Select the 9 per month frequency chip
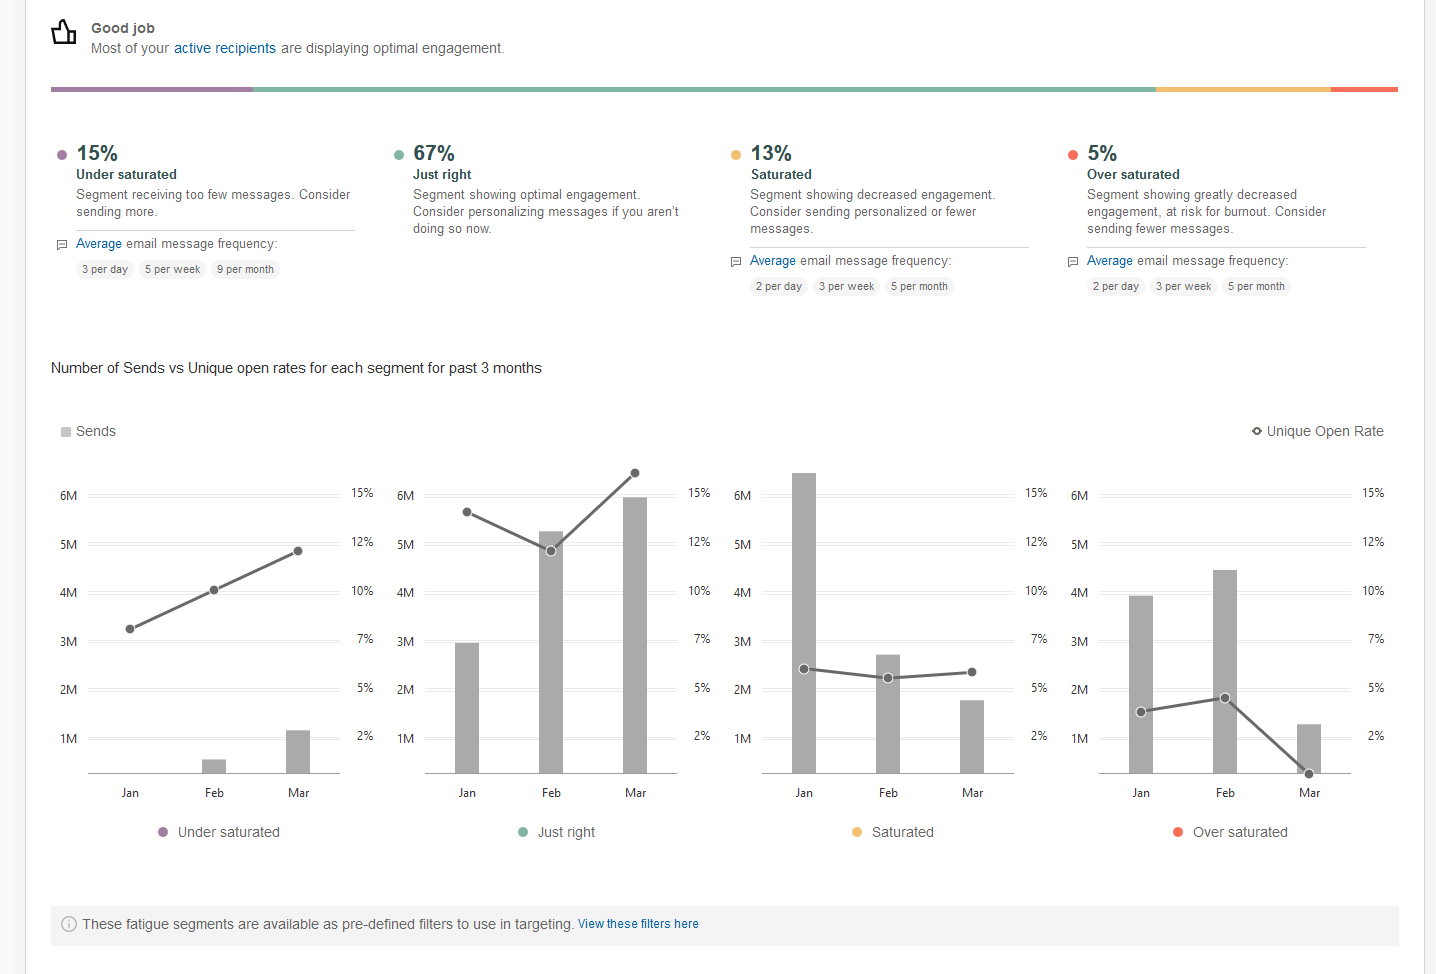The image size is (1436, 974). pyautogui.click(x=245, y=270)
